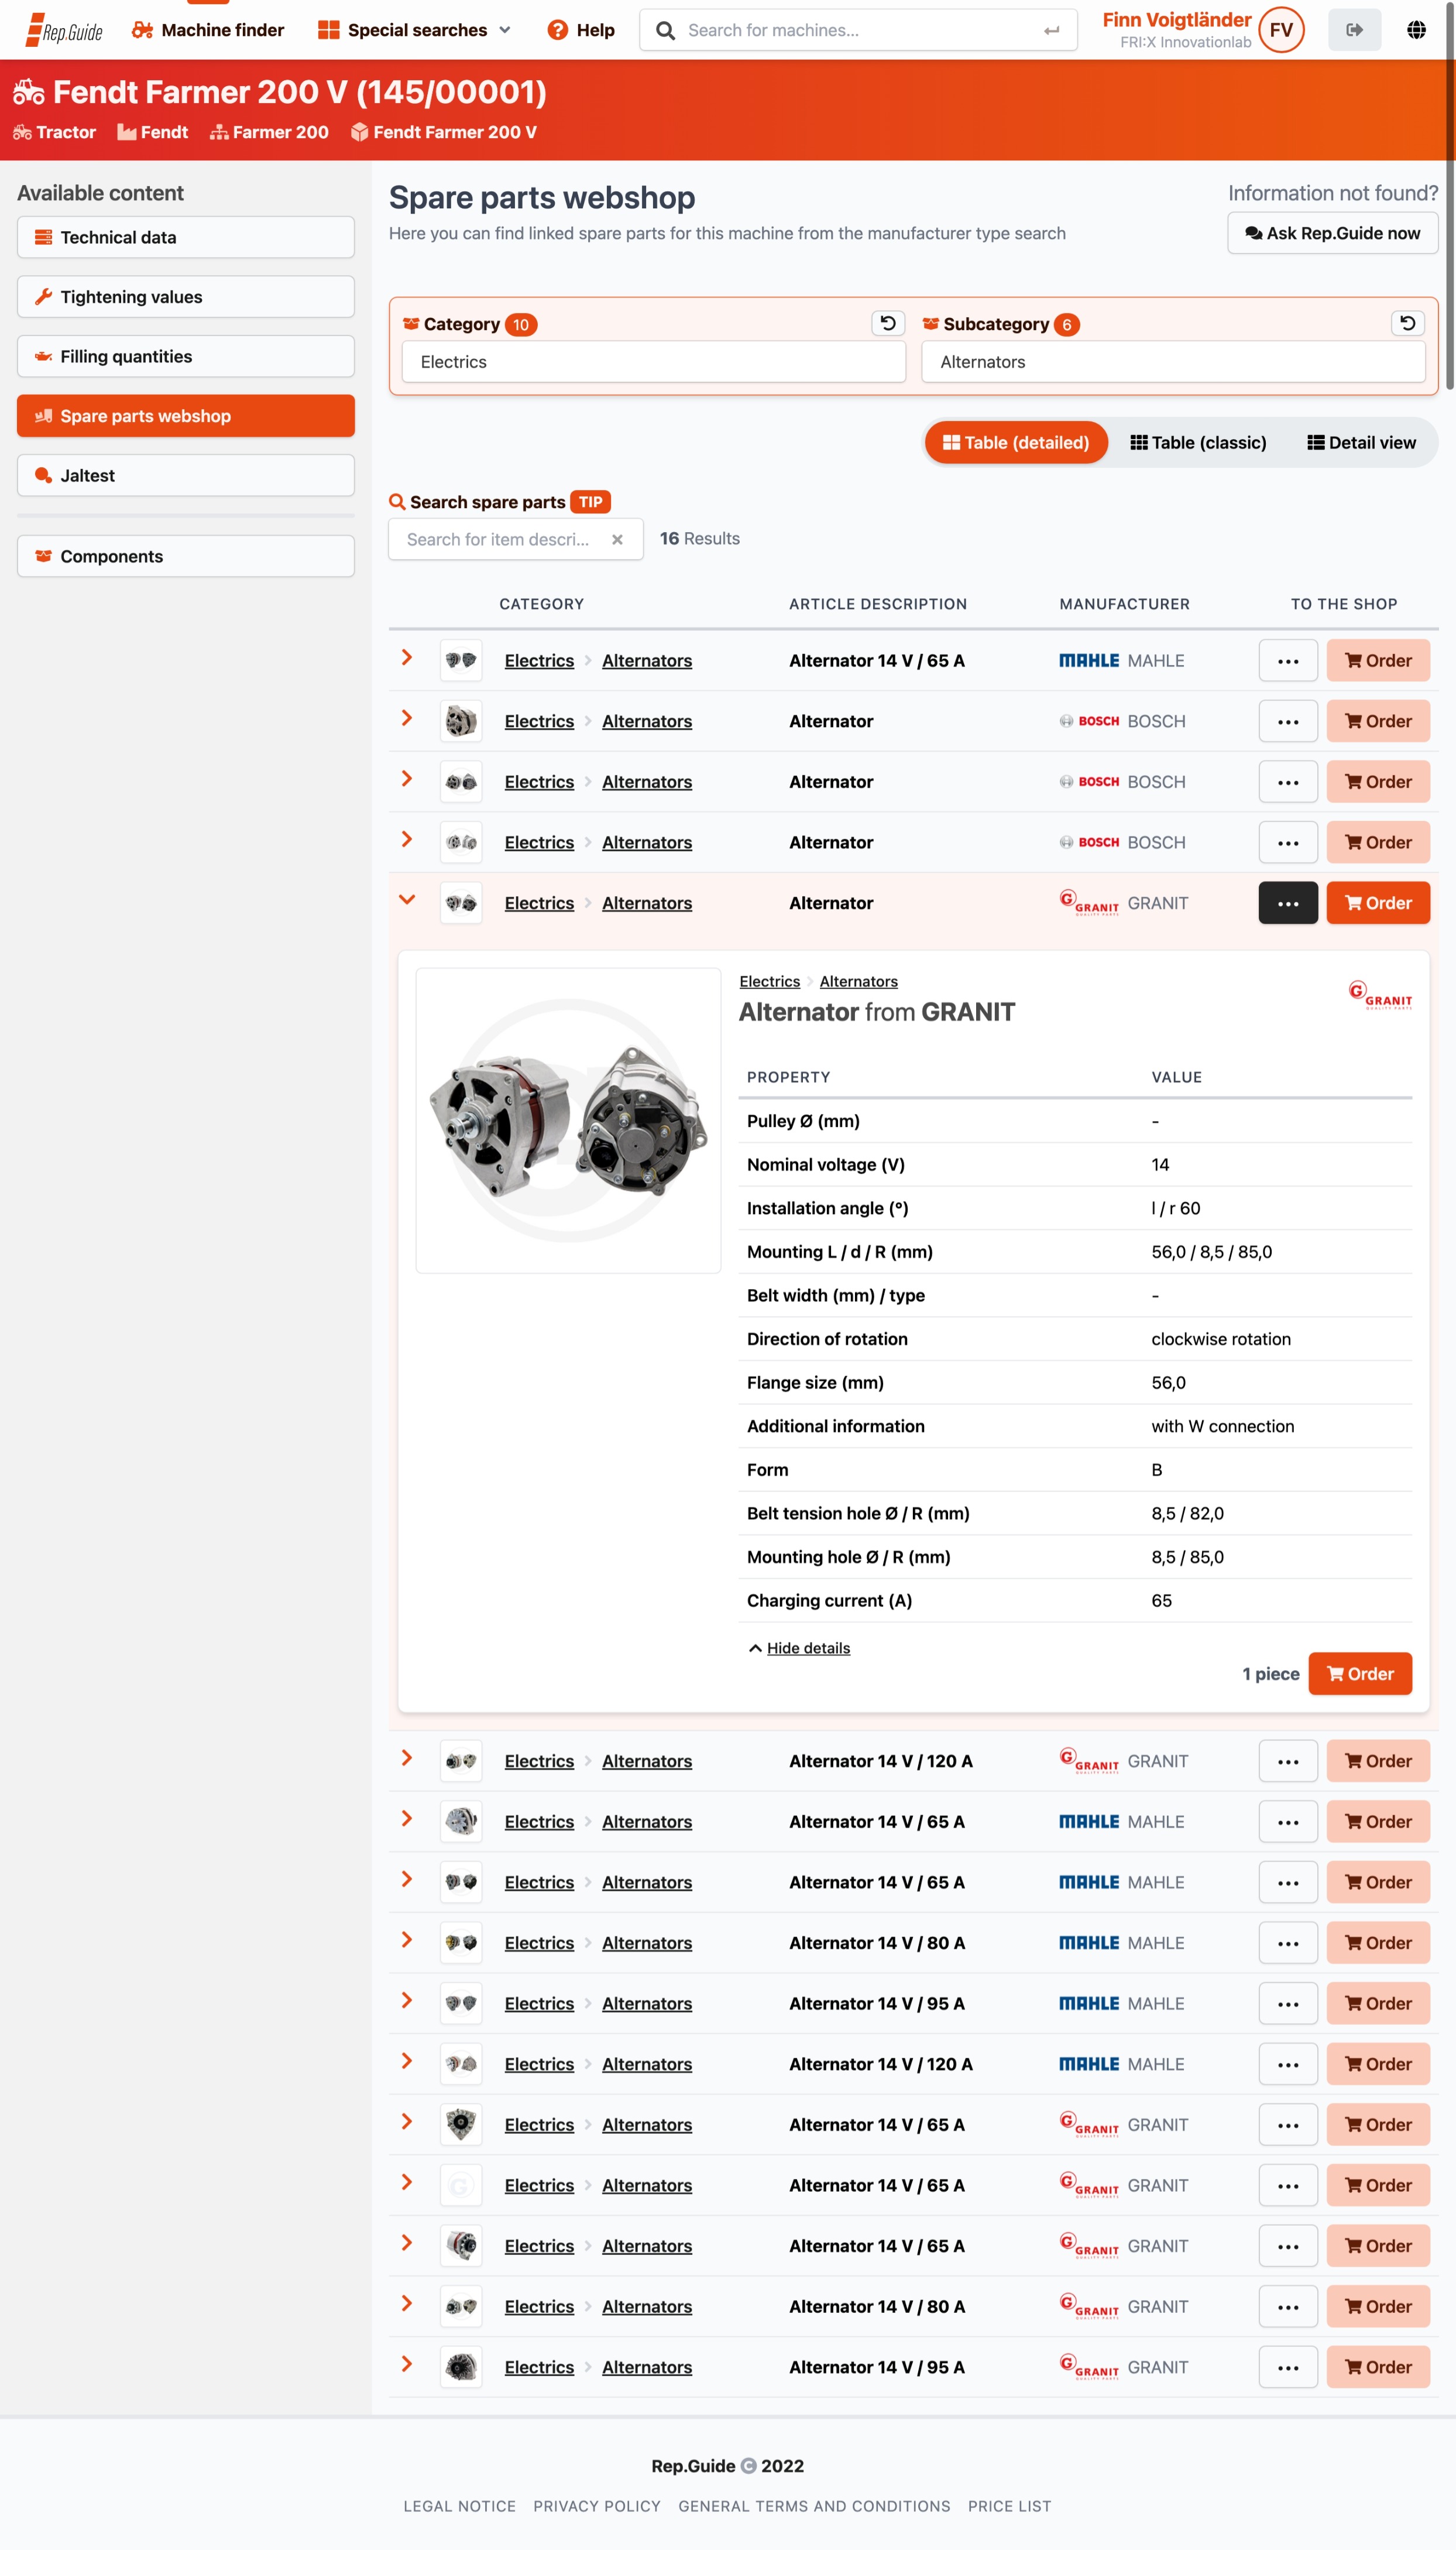The height and width of the screenshot is (2550, 1456).
Task: Click the TIP badge next to Search spare parts
Action: pos(590,502)
